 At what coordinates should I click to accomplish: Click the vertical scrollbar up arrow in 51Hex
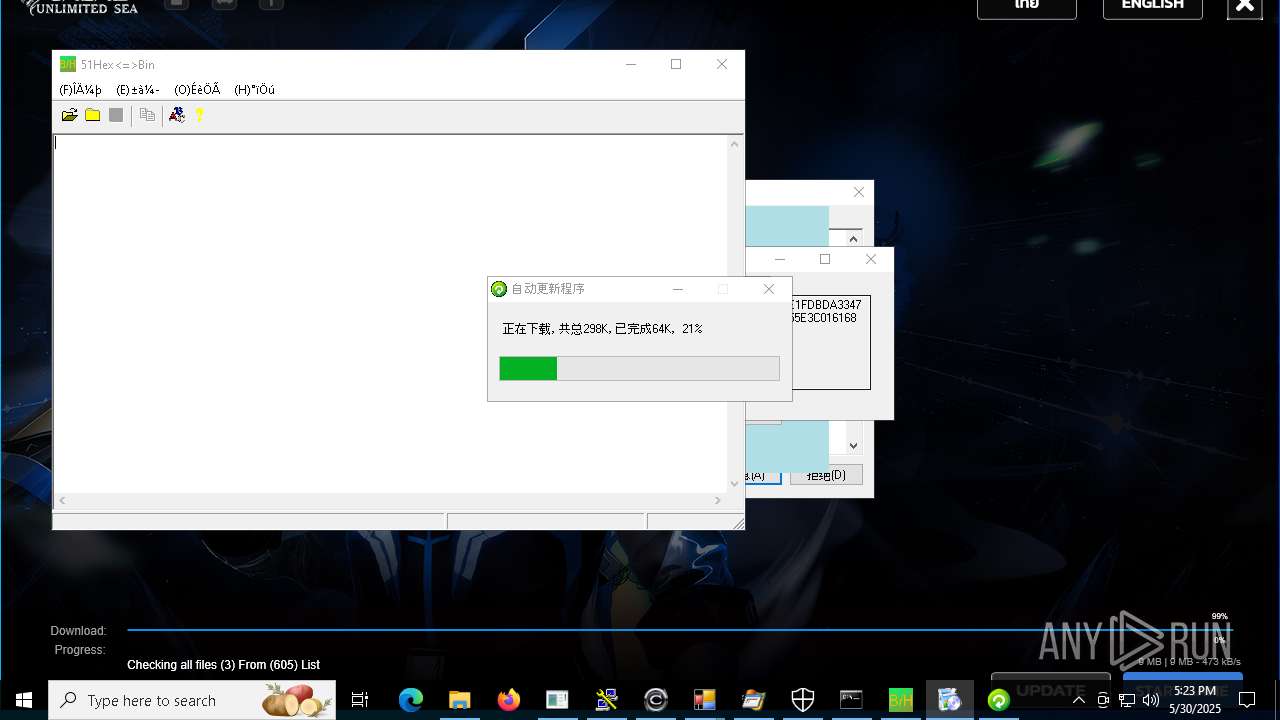[735, 144]
